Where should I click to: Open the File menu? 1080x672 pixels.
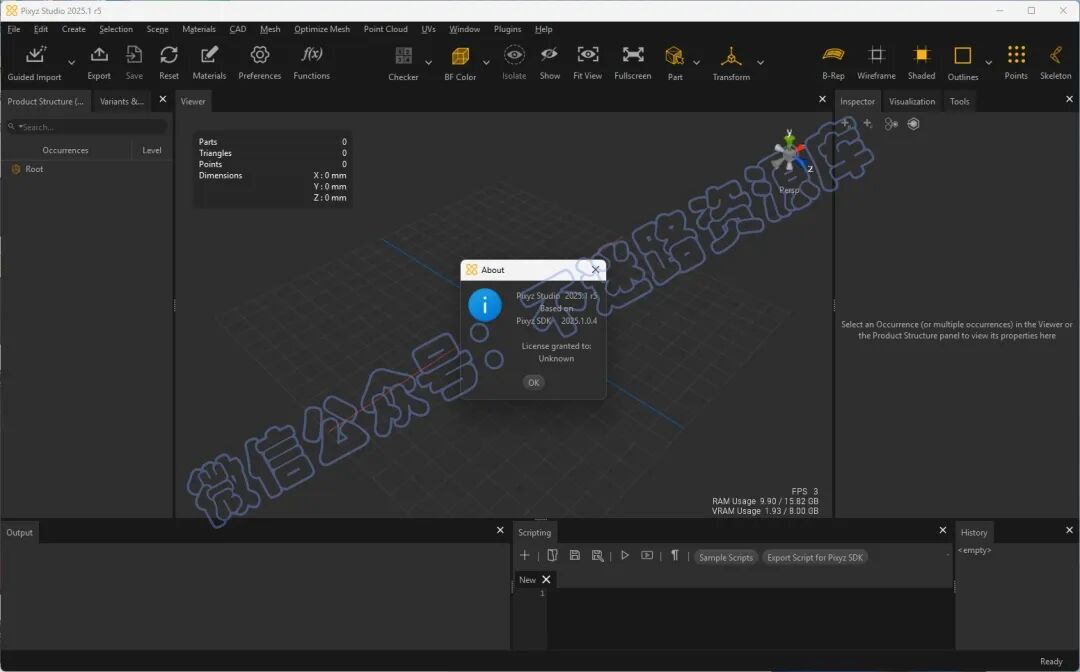click(x=14, y=29)
